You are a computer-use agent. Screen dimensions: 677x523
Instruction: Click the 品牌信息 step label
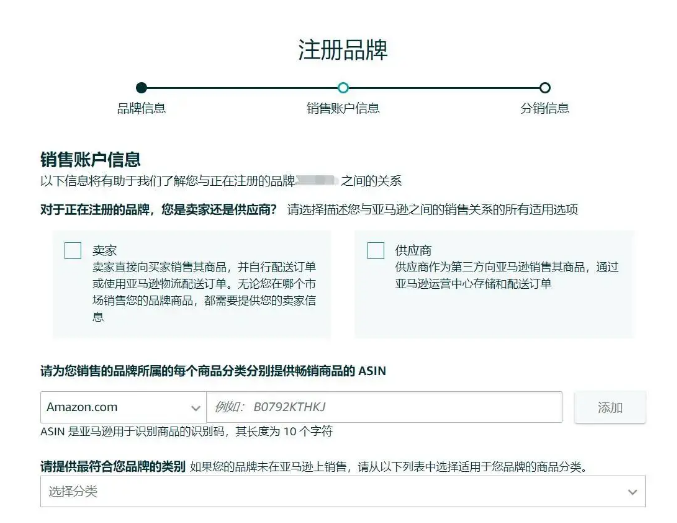[x=142, y=108]
